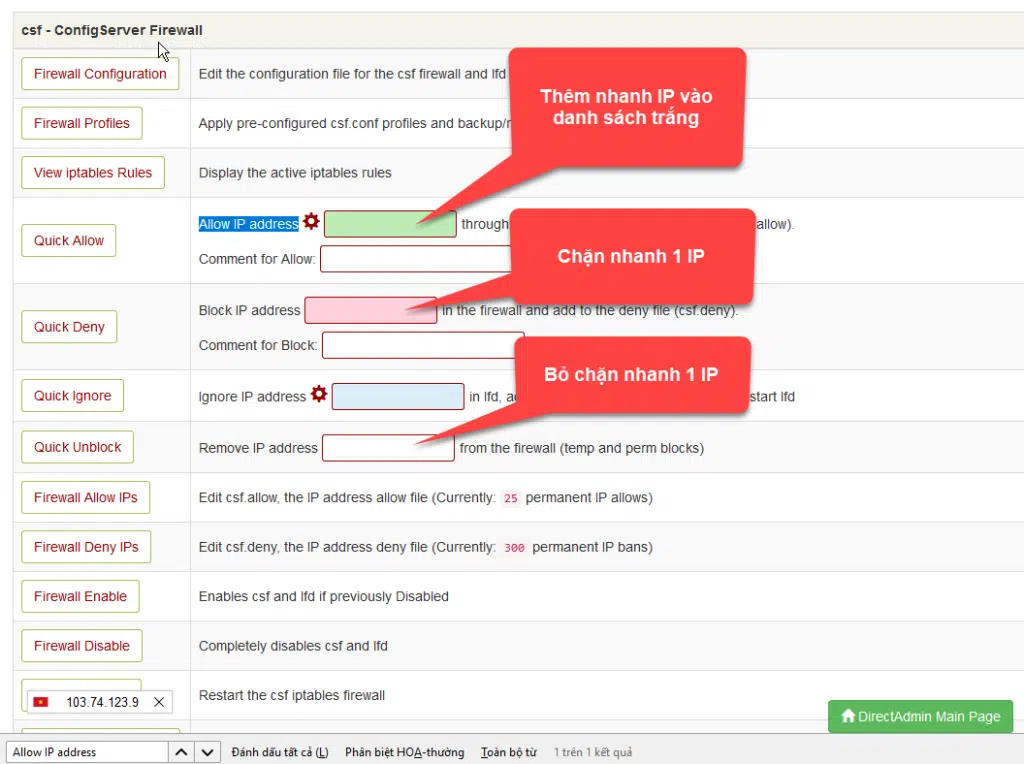1024x764 pixels.
Task: Open Firewall Profiles
Action: coord(82,123)
